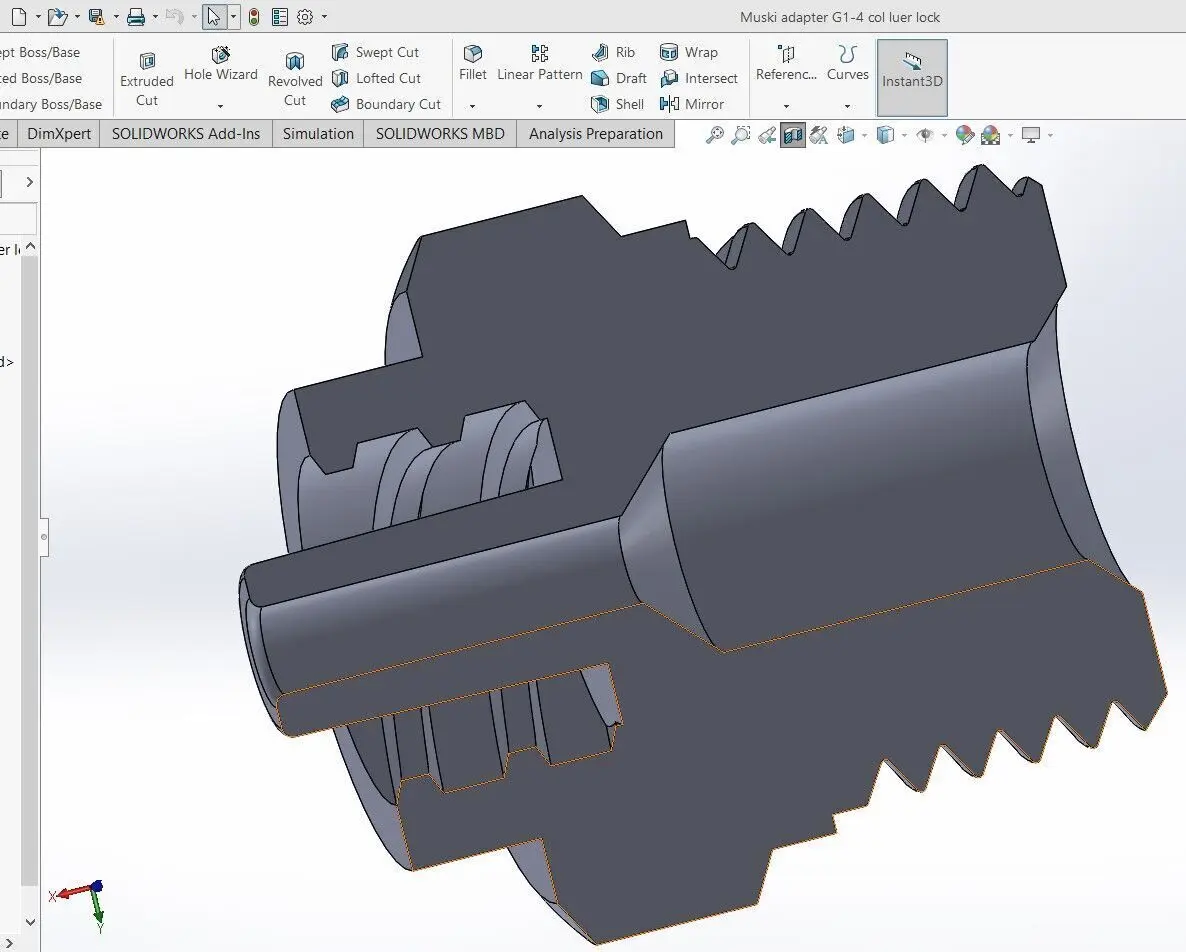Viewport: 1186px width, 952px height.
Task: Expand the Open file dropdown arrow
Action: point(77,17)
